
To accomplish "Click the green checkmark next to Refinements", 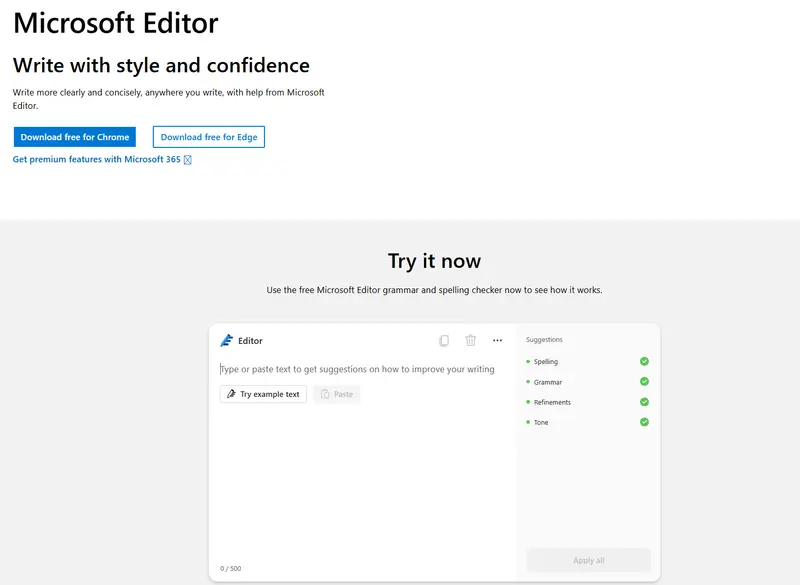I will [644, 402].
